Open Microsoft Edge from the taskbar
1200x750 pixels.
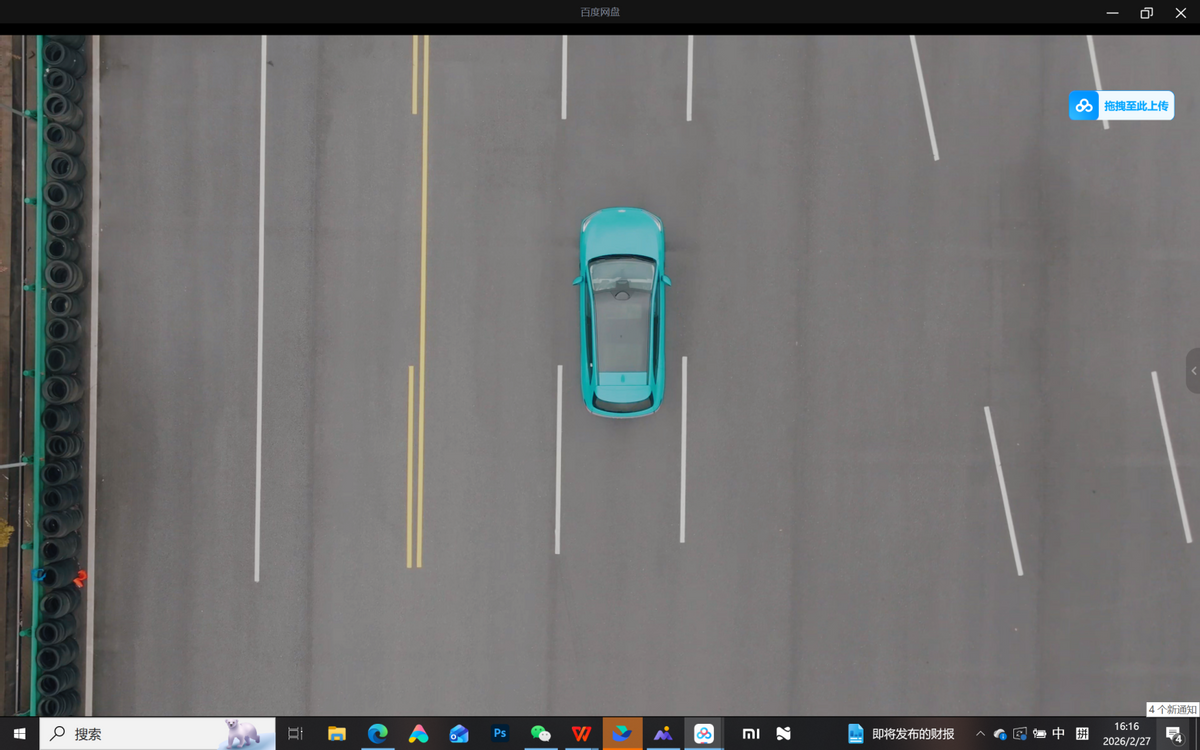[x=377, y=733]
